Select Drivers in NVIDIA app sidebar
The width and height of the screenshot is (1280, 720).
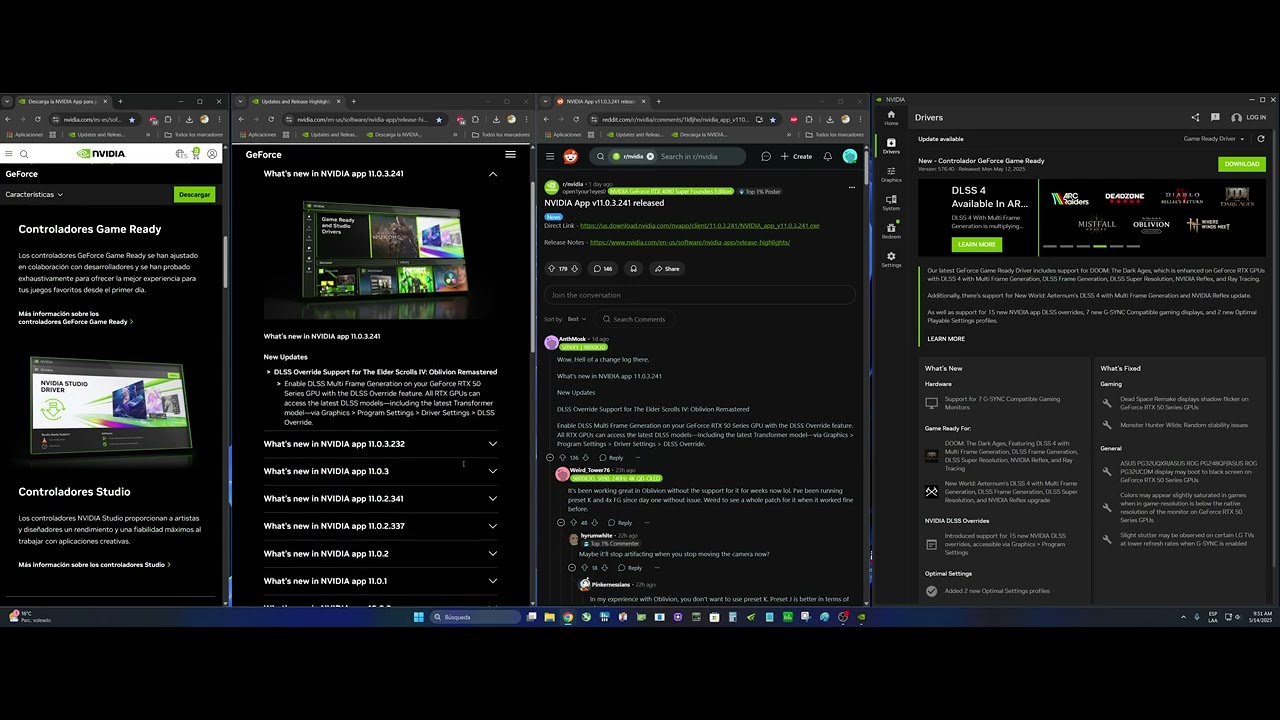coord(891,146)
